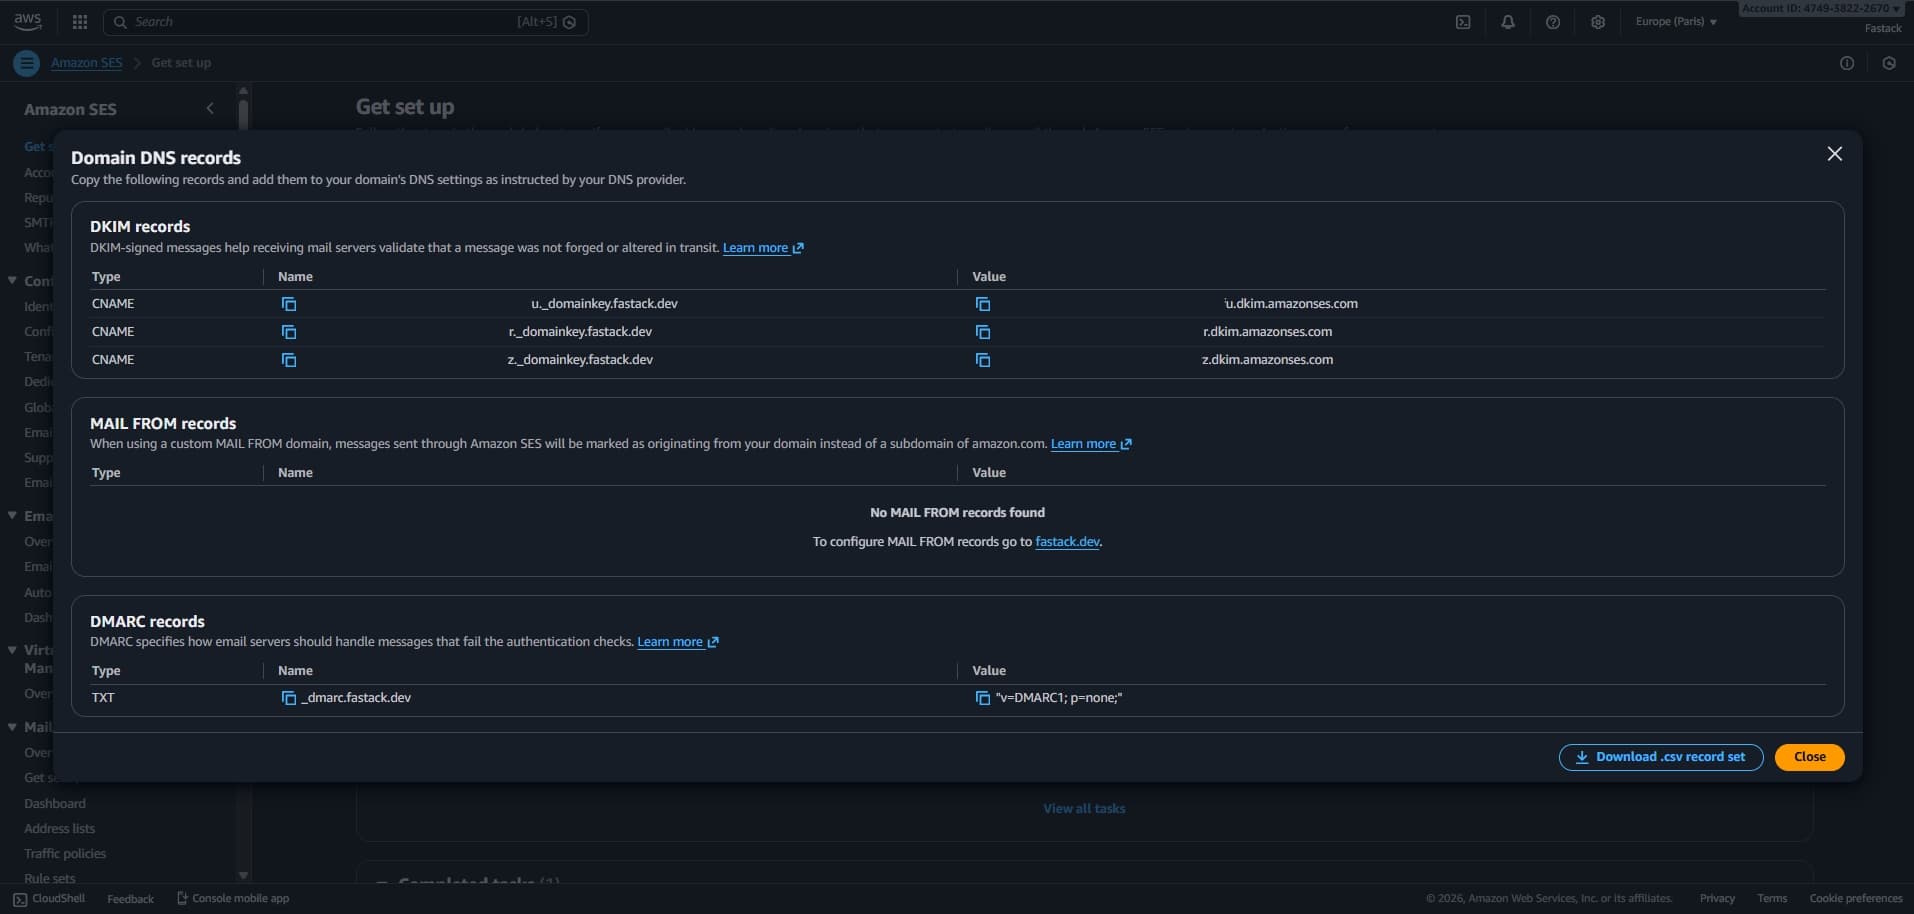Open the info panel icon
This screenshot has height=914, width=1914.
[x=1847, y=63]
